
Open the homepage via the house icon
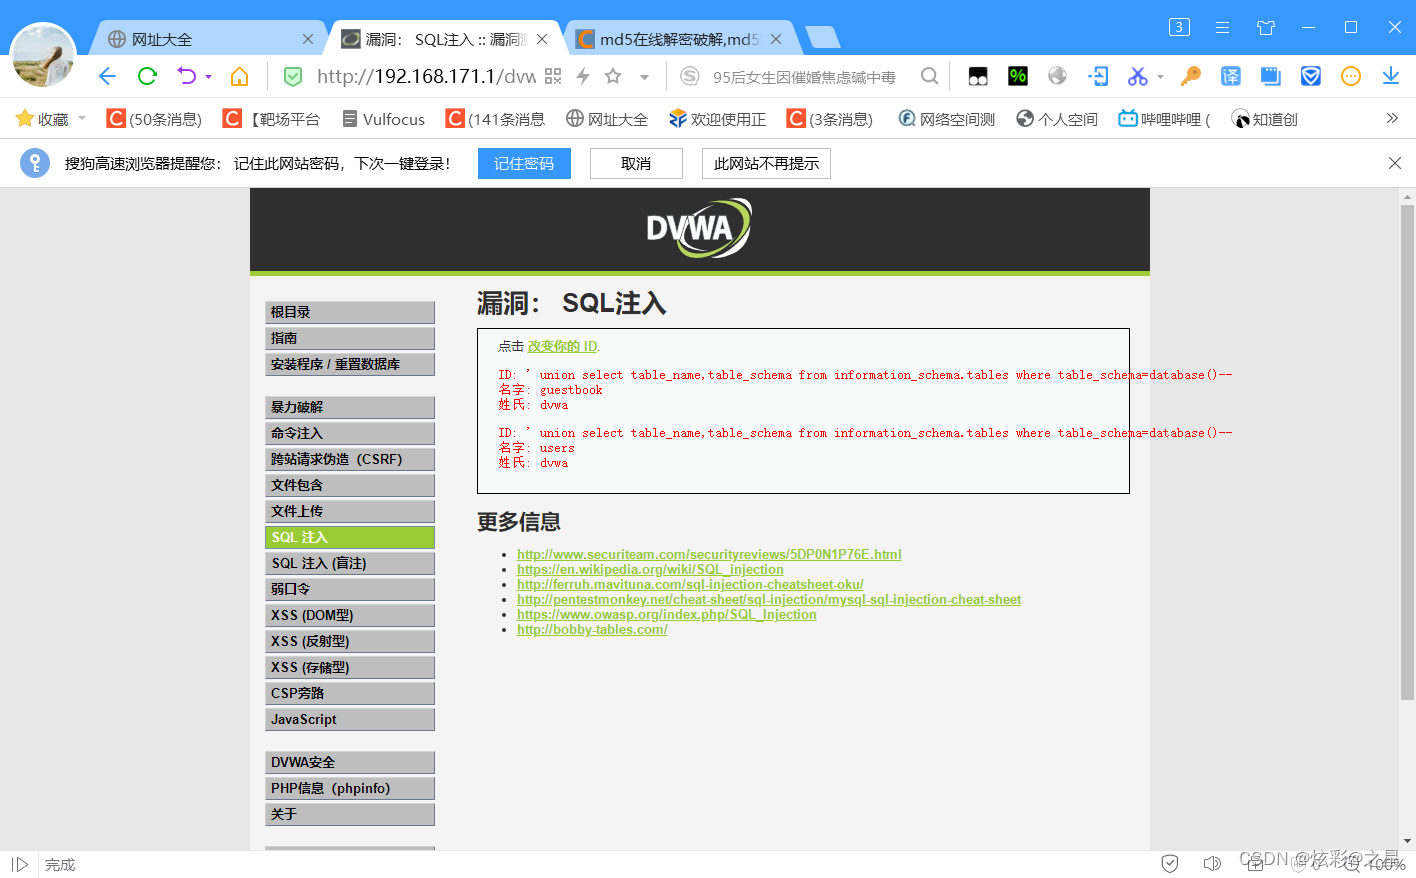[x=239, y=76]
